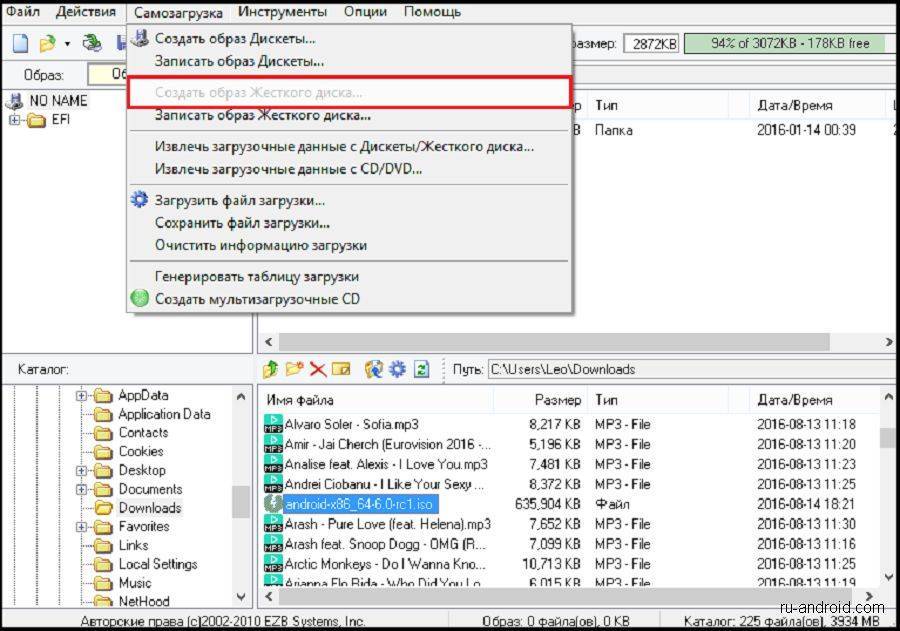This screenshot has height=631, width=900.
Task: Sort local files by Размер column header
Action: click(x=557, y=399)
